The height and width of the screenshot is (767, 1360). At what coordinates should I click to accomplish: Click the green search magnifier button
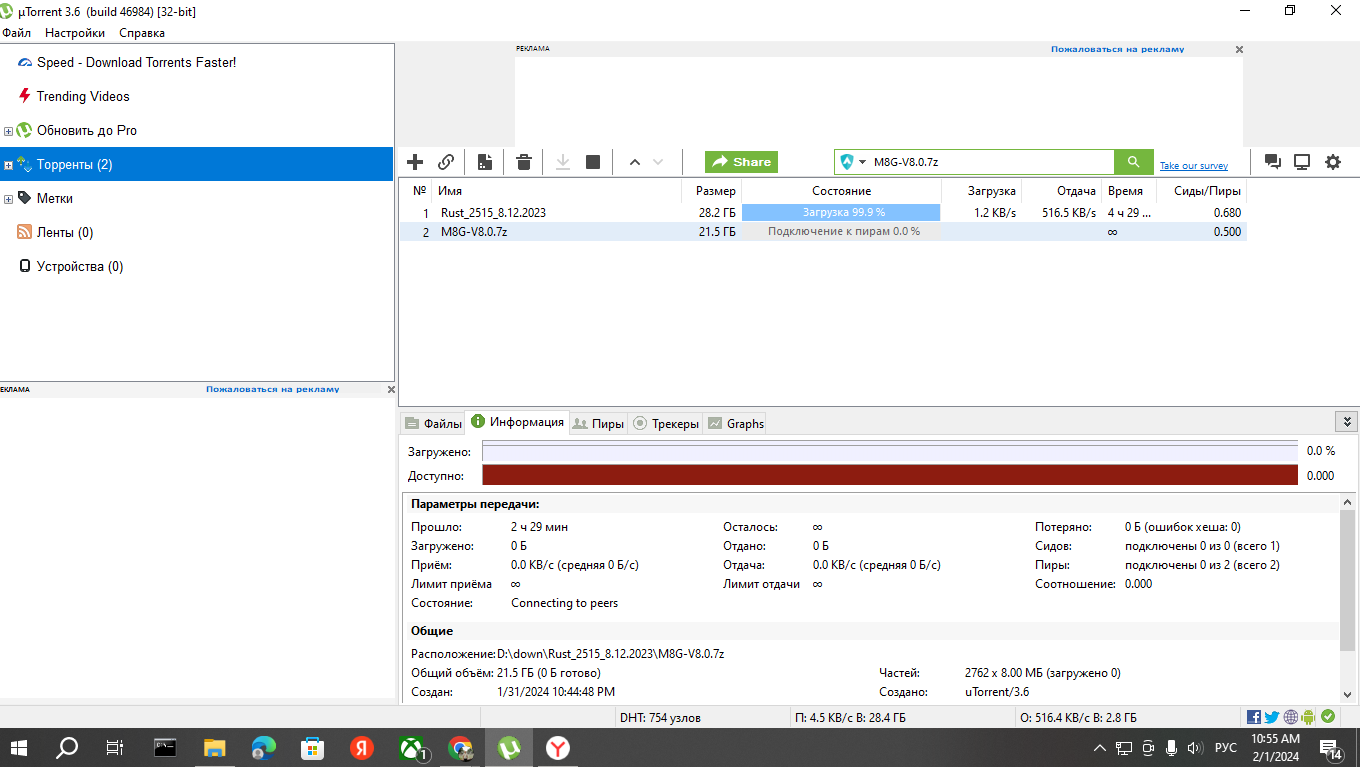(1133, 162)
